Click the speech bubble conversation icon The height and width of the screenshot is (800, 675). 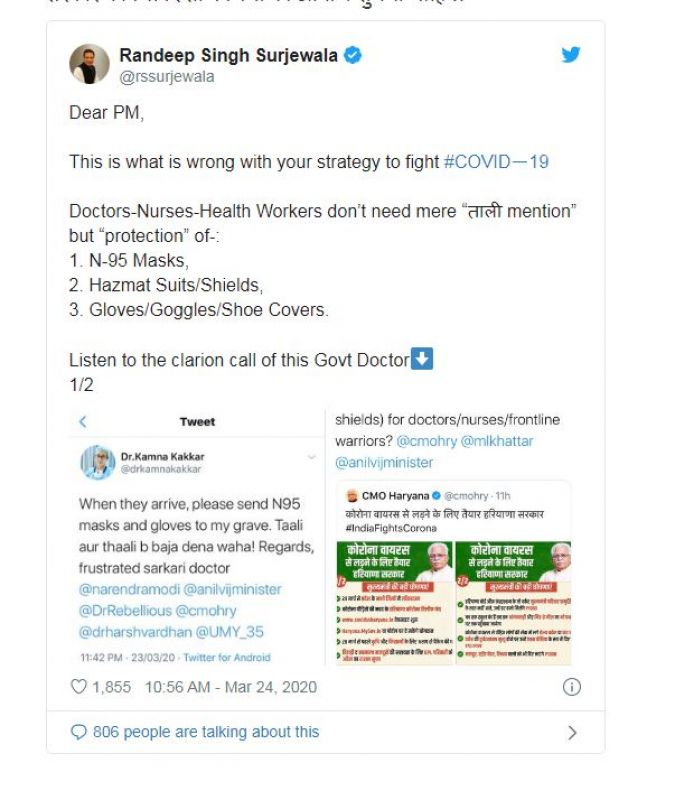click(78, 732)
